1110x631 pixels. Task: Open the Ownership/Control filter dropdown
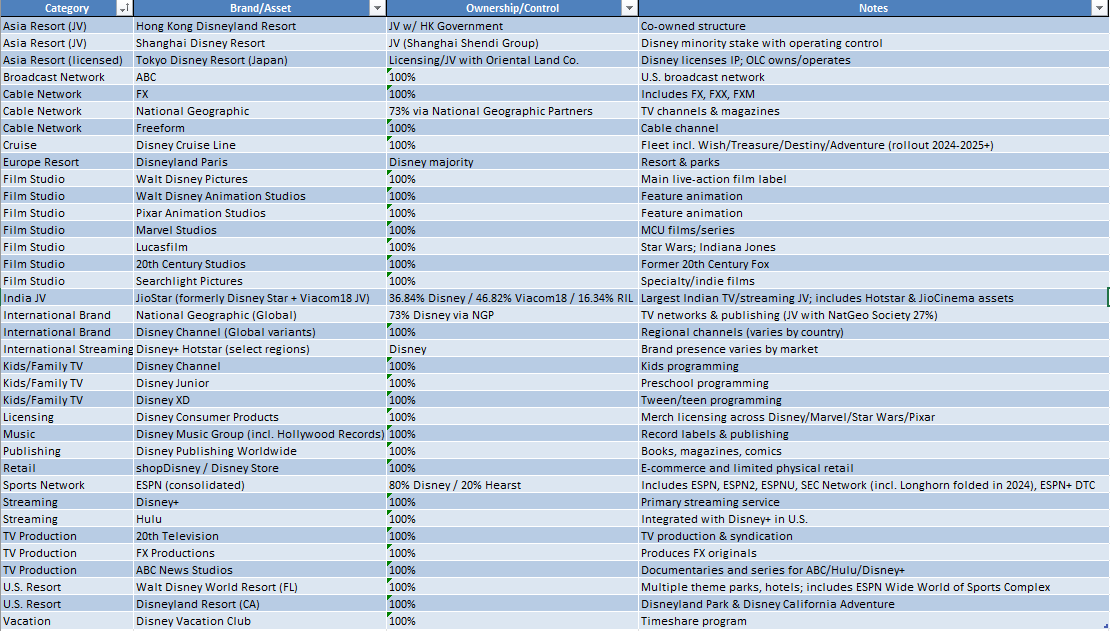(629, 8)
